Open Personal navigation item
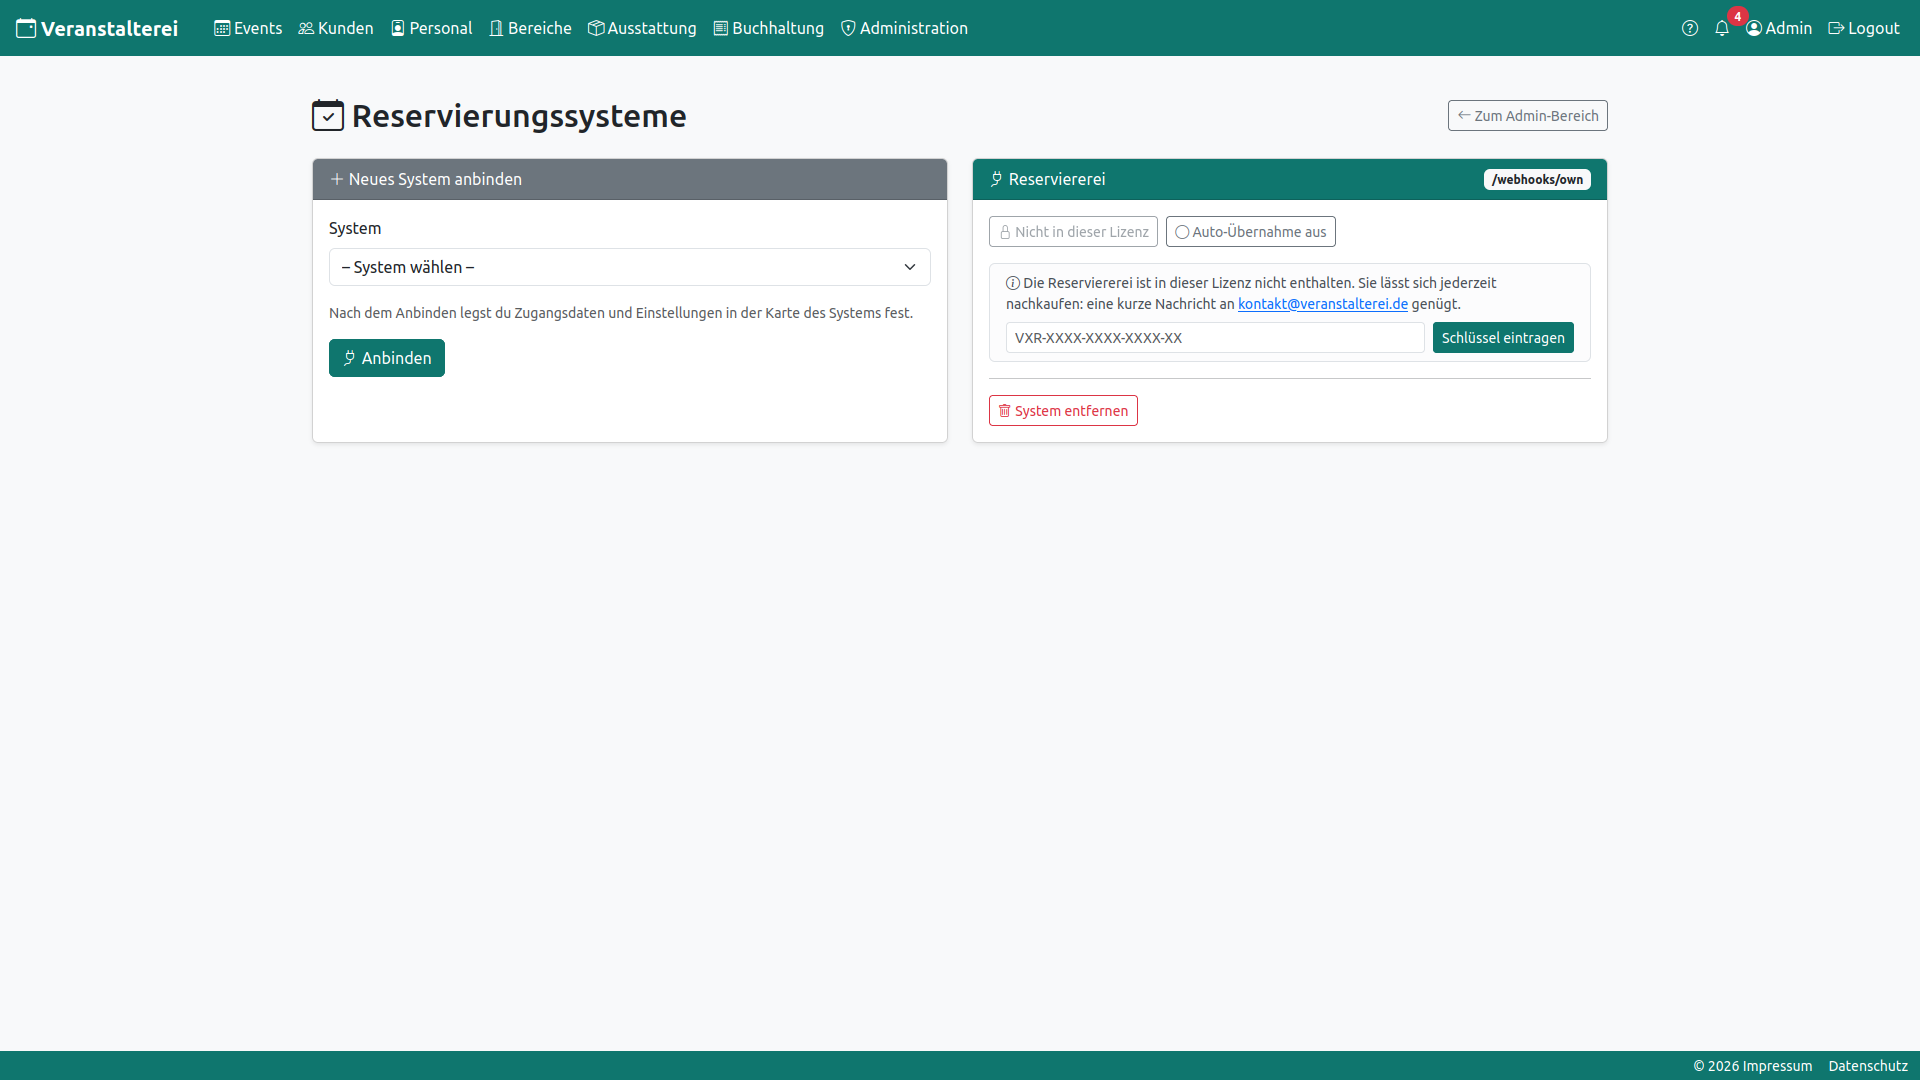The image size is (1920, 1080). coord(431,28)
